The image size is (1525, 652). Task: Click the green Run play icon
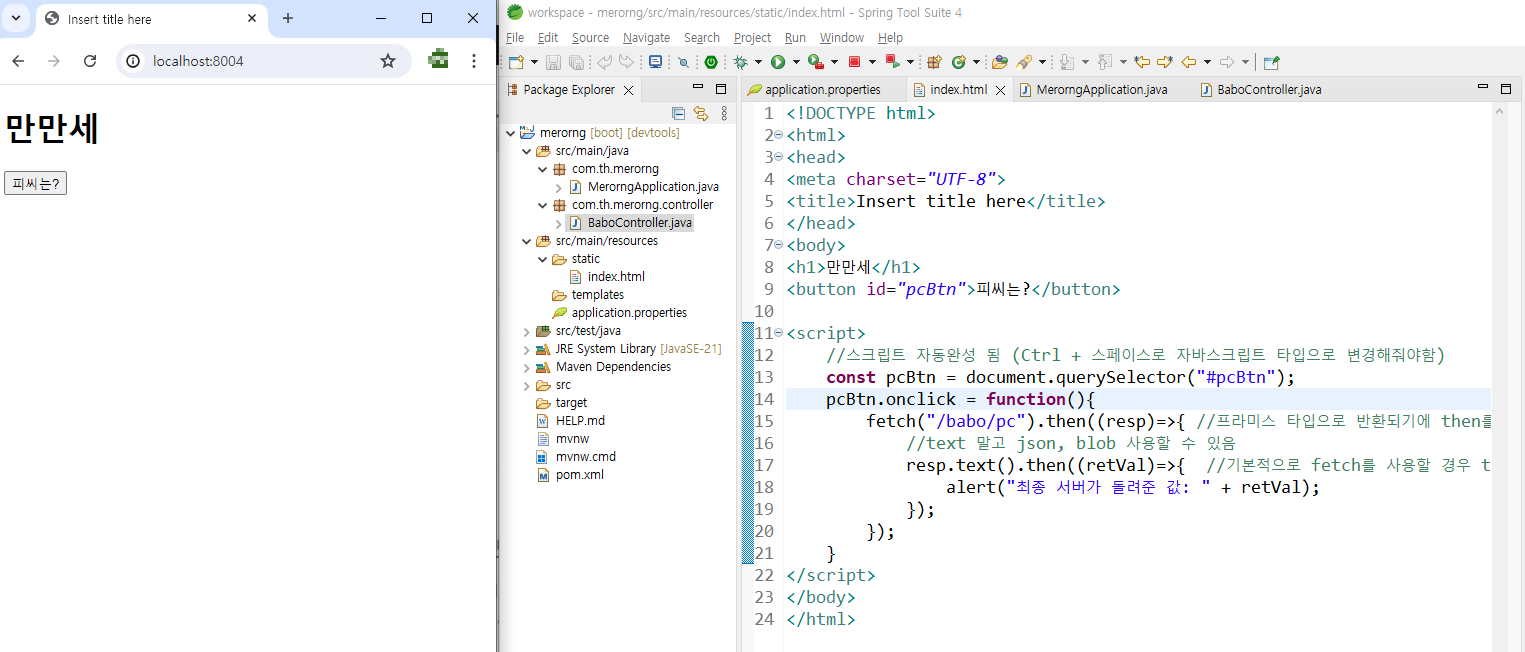[778, 62]
